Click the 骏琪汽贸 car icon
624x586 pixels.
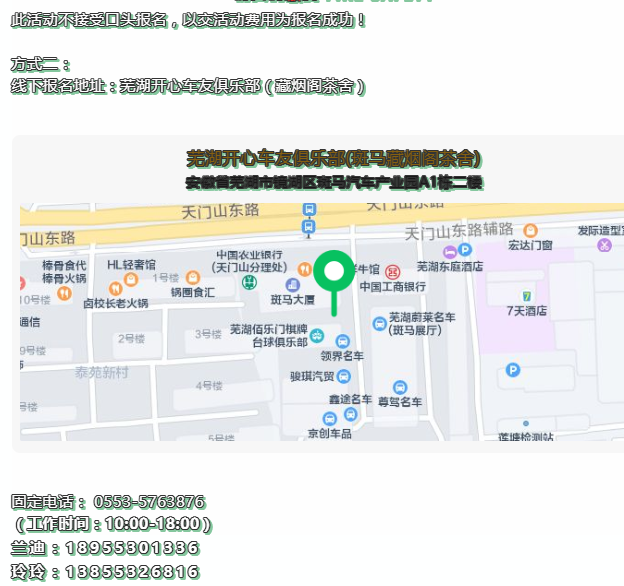point(344,376)
